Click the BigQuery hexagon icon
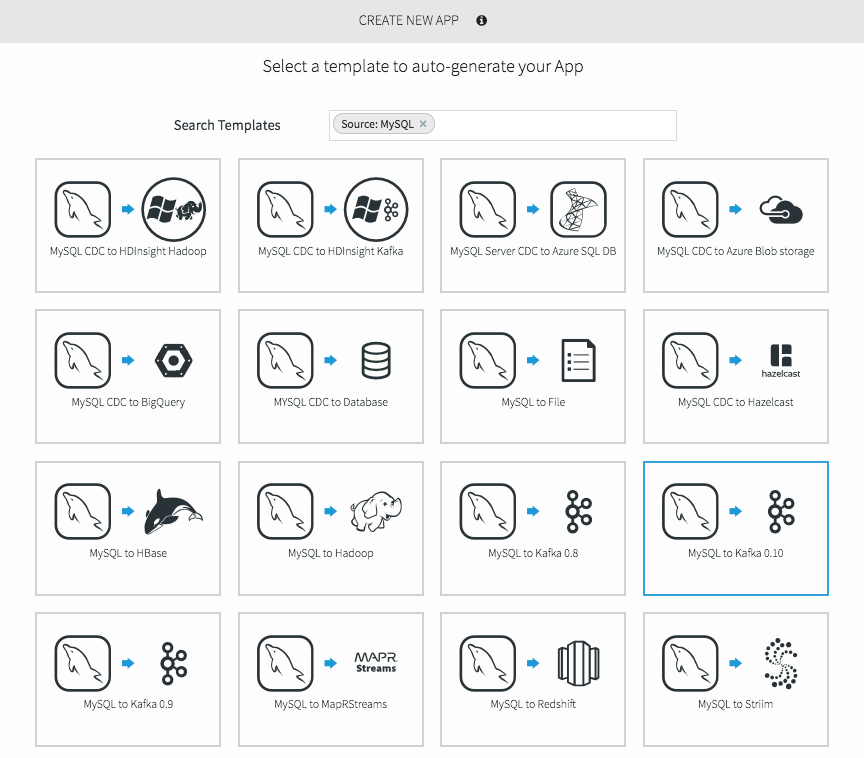 [x=174, y=360]
